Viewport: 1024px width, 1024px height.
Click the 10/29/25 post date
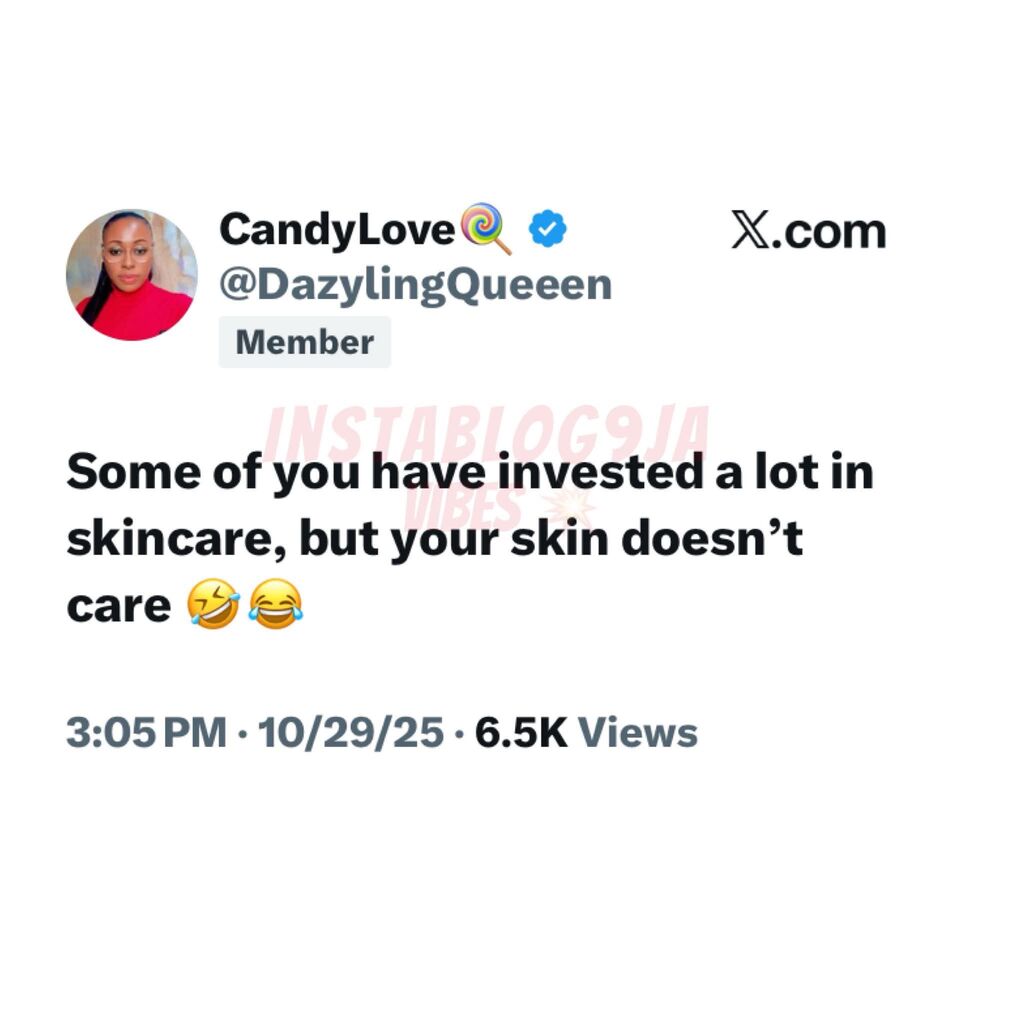(351, 733)
